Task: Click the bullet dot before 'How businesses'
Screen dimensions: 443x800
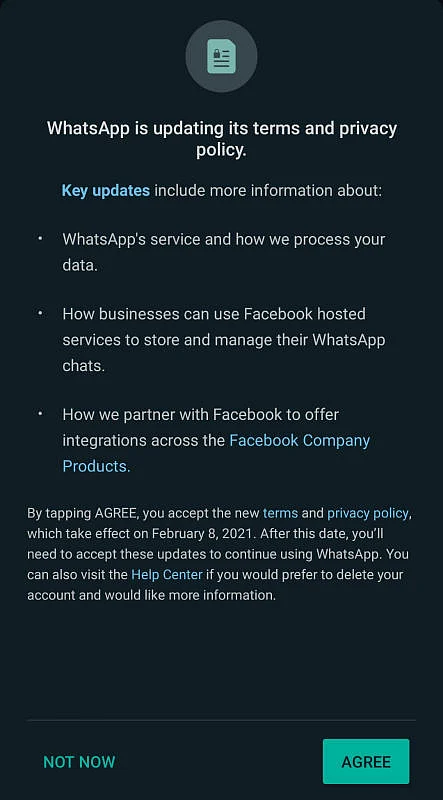Action: tap(40, 313)
